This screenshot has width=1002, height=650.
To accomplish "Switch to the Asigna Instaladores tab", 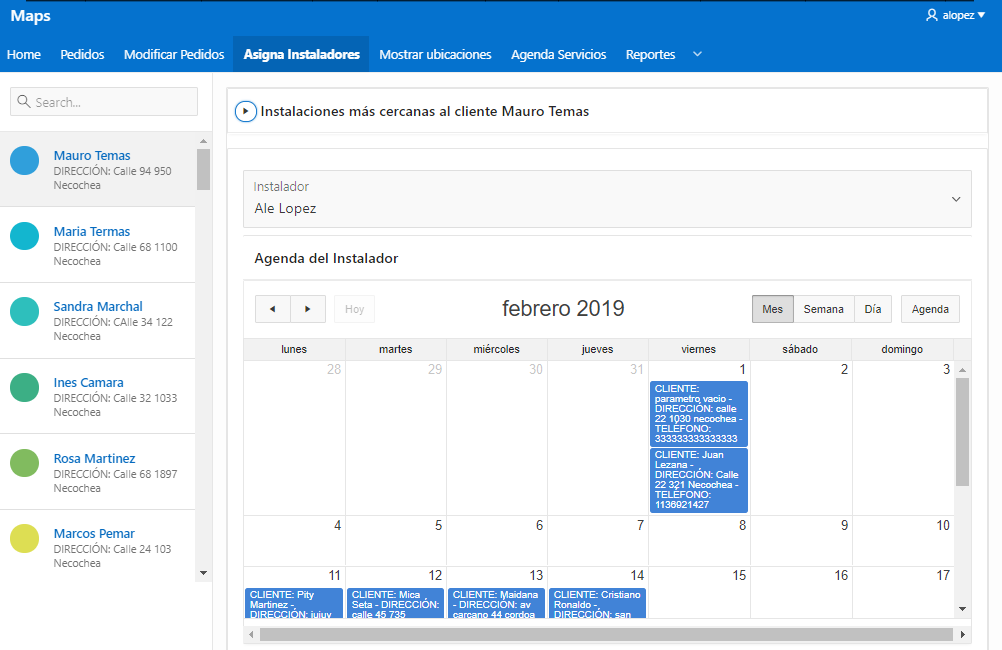I will [x=300, y=54].
